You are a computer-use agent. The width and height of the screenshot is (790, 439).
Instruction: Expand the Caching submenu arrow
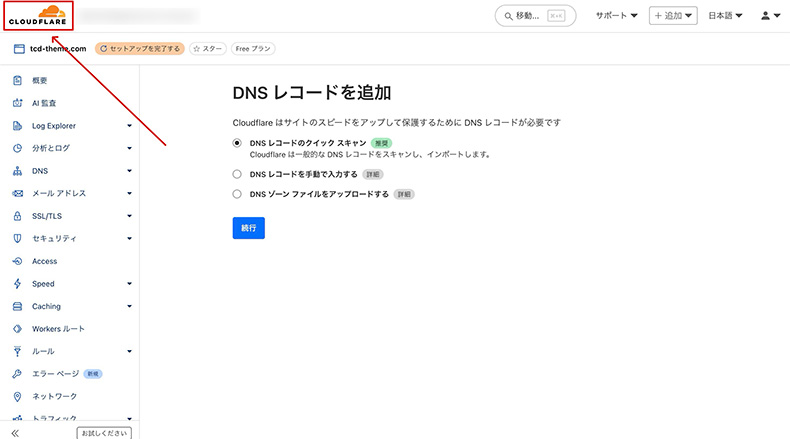point(129,306)
